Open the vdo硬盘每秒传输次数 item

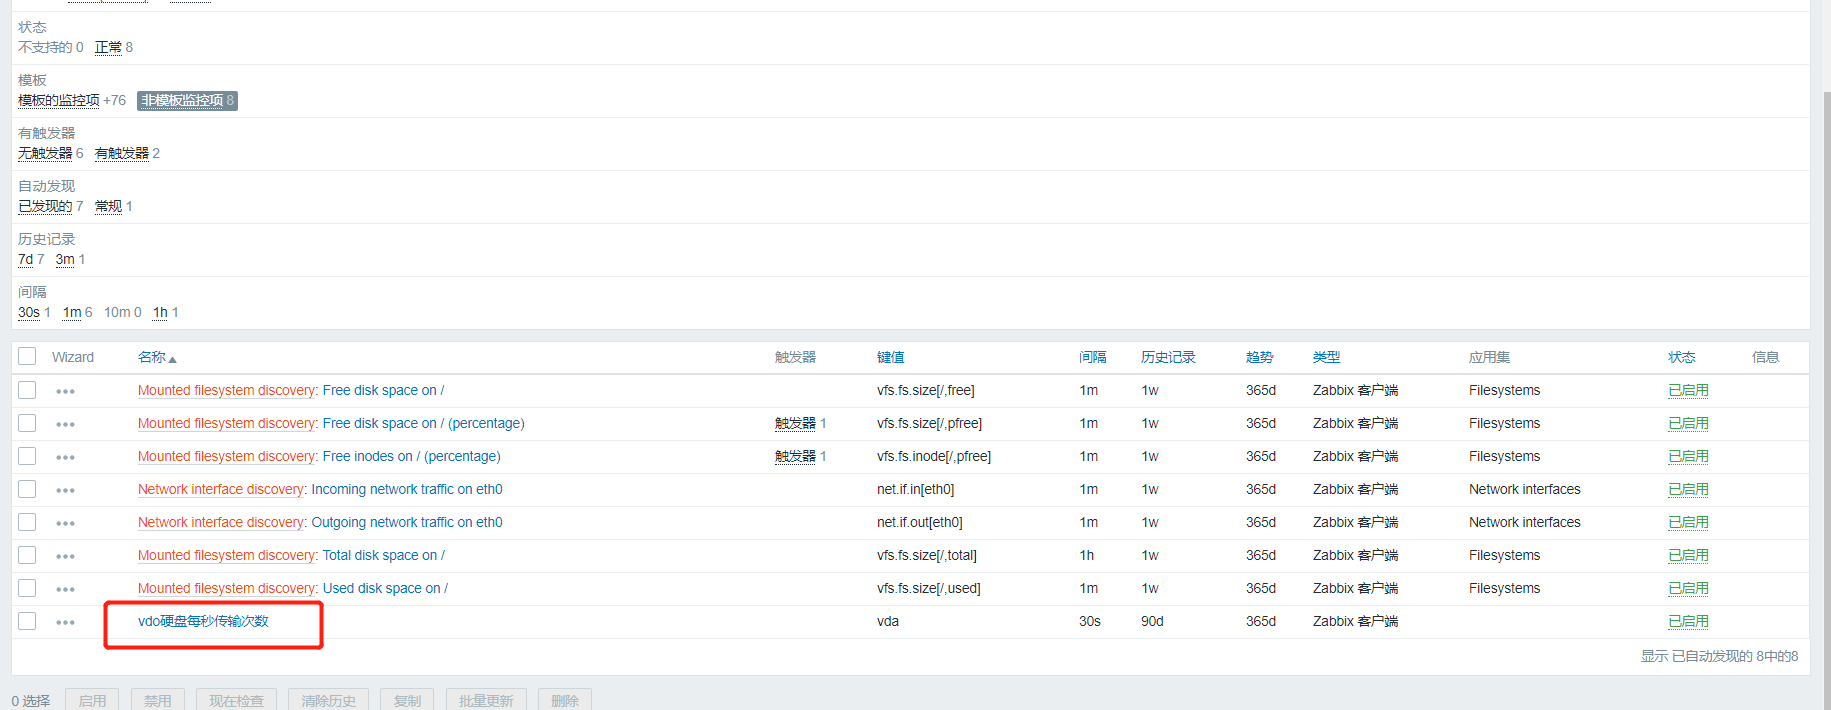click(x=203, y=621)
